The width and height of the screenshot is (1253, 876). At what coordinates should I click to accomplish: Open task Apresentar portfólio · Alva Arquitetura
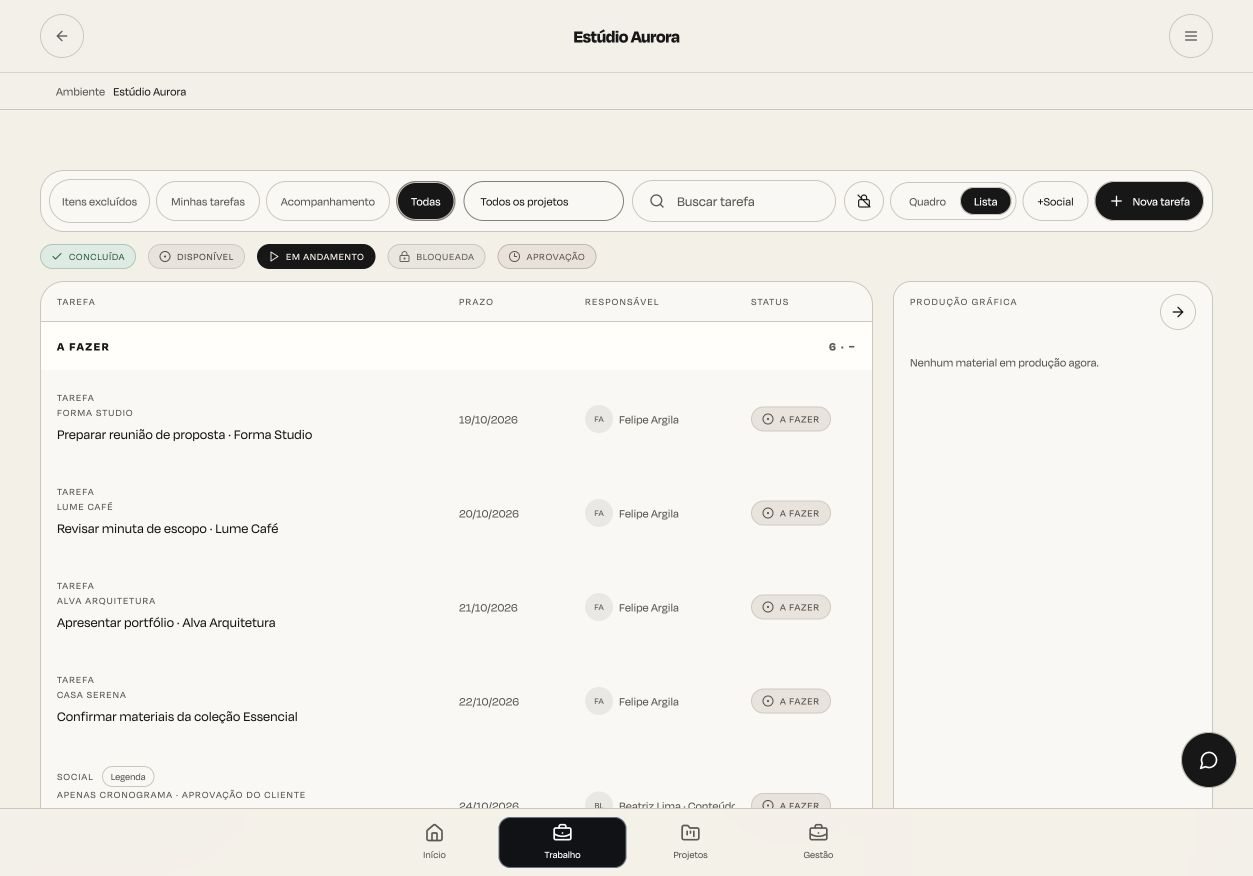coord(166,623)
